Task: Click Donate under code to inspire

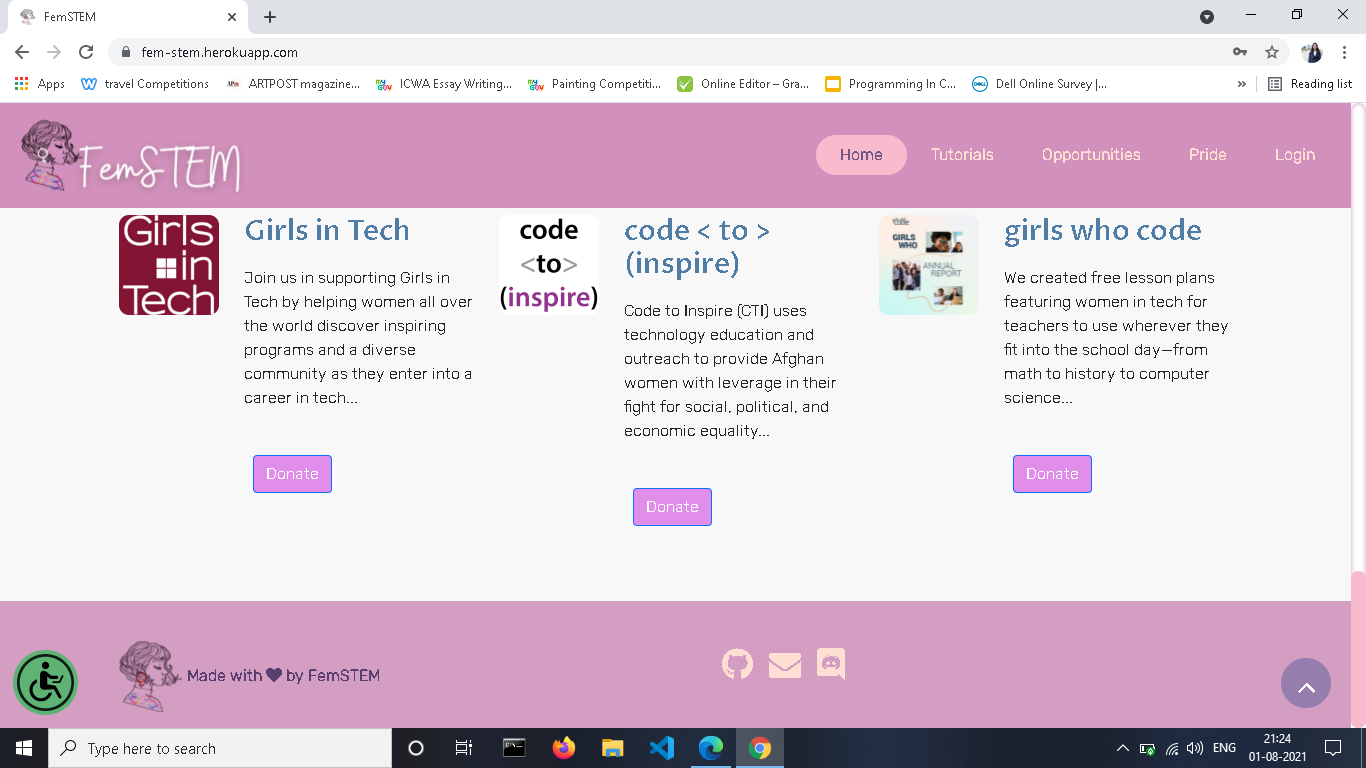Action: pos(672,507)
